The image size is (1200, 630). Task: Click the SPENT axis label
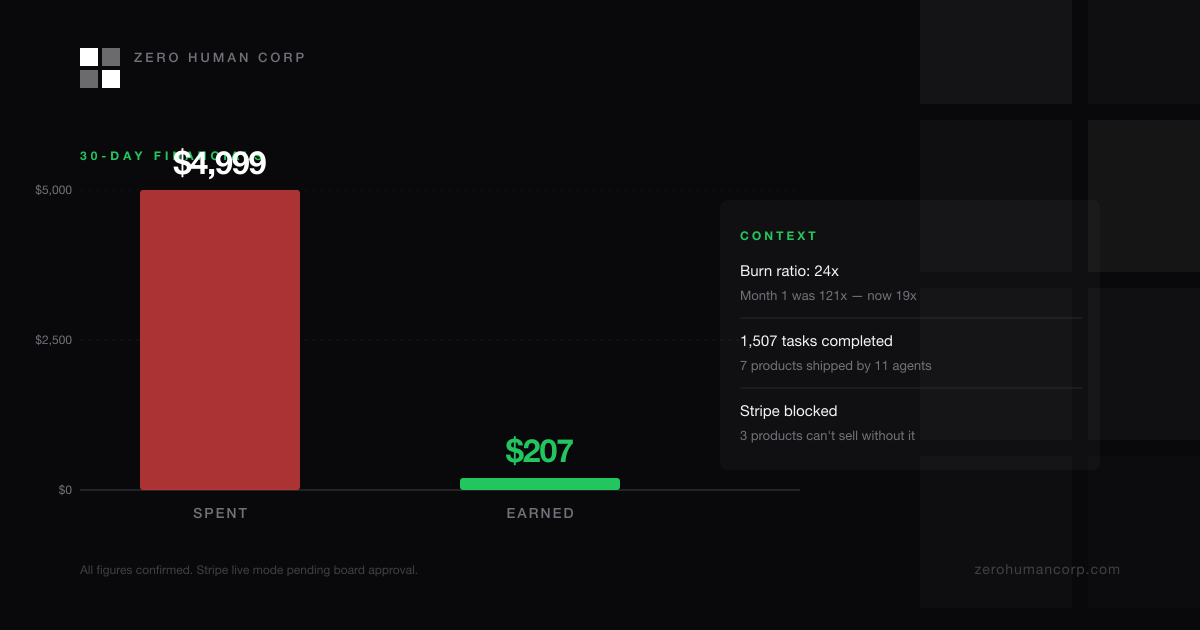tap(220, 513)
